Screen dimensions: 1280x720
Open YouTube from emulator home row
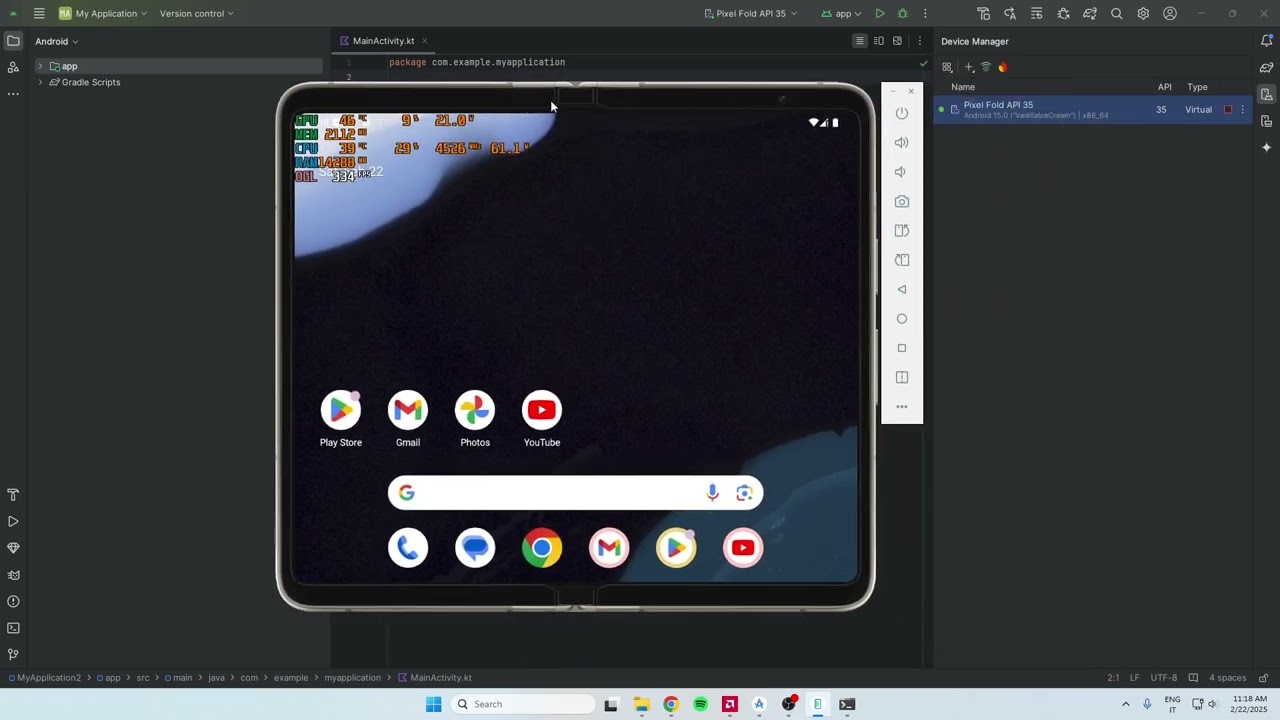point(542,418)
